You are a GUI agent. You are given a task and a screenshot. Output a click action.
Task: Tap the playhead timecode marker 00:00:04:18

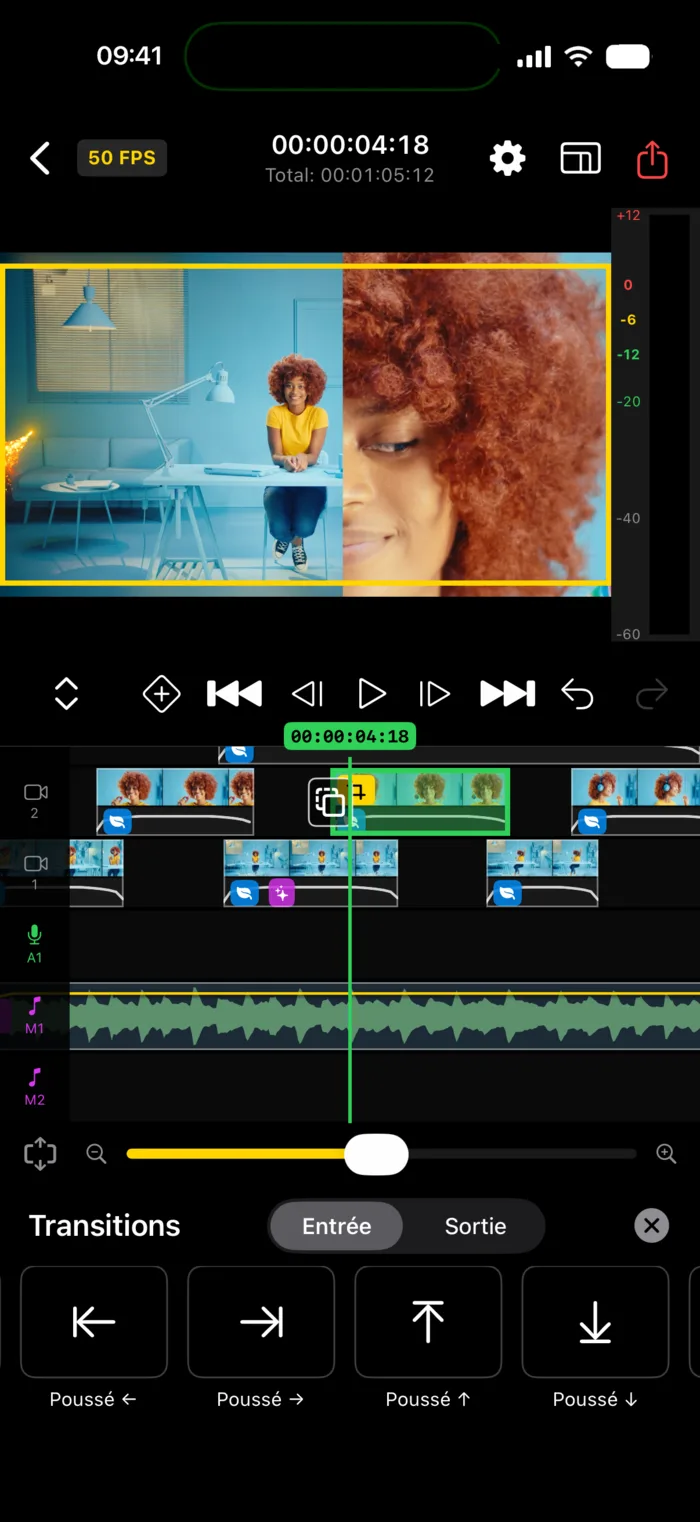349,737
